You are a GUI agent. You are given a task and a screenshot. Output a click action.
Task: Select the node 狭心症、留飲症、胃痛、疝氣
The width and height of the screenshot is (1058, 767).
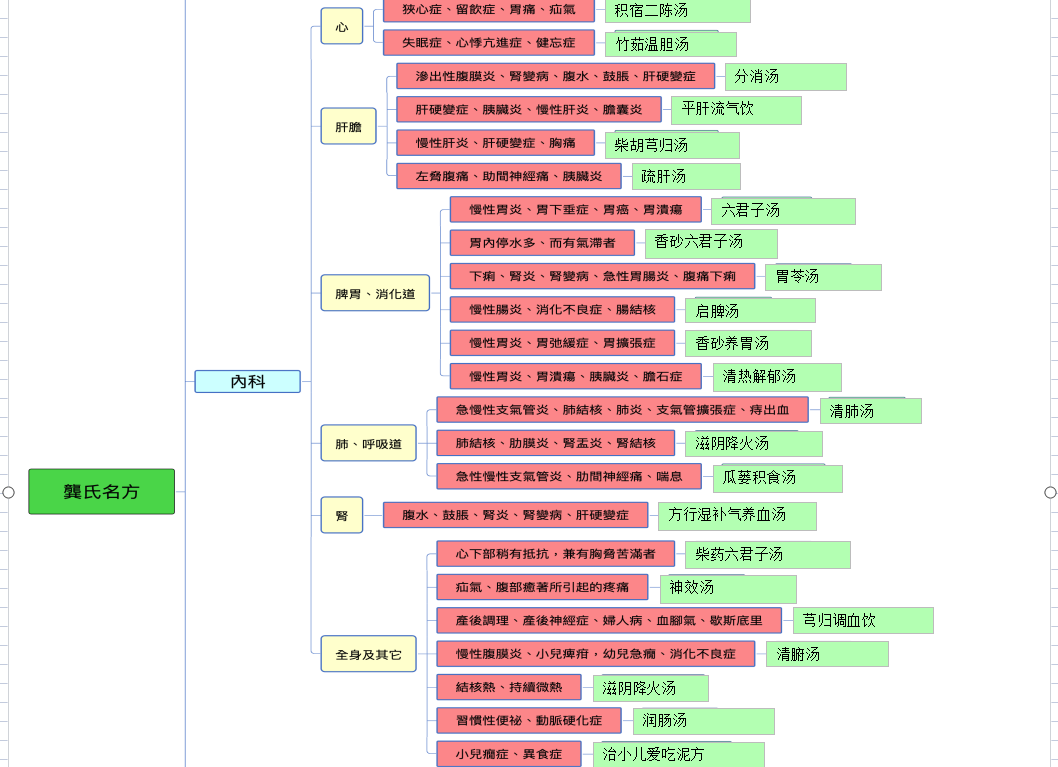coord(489,9)
